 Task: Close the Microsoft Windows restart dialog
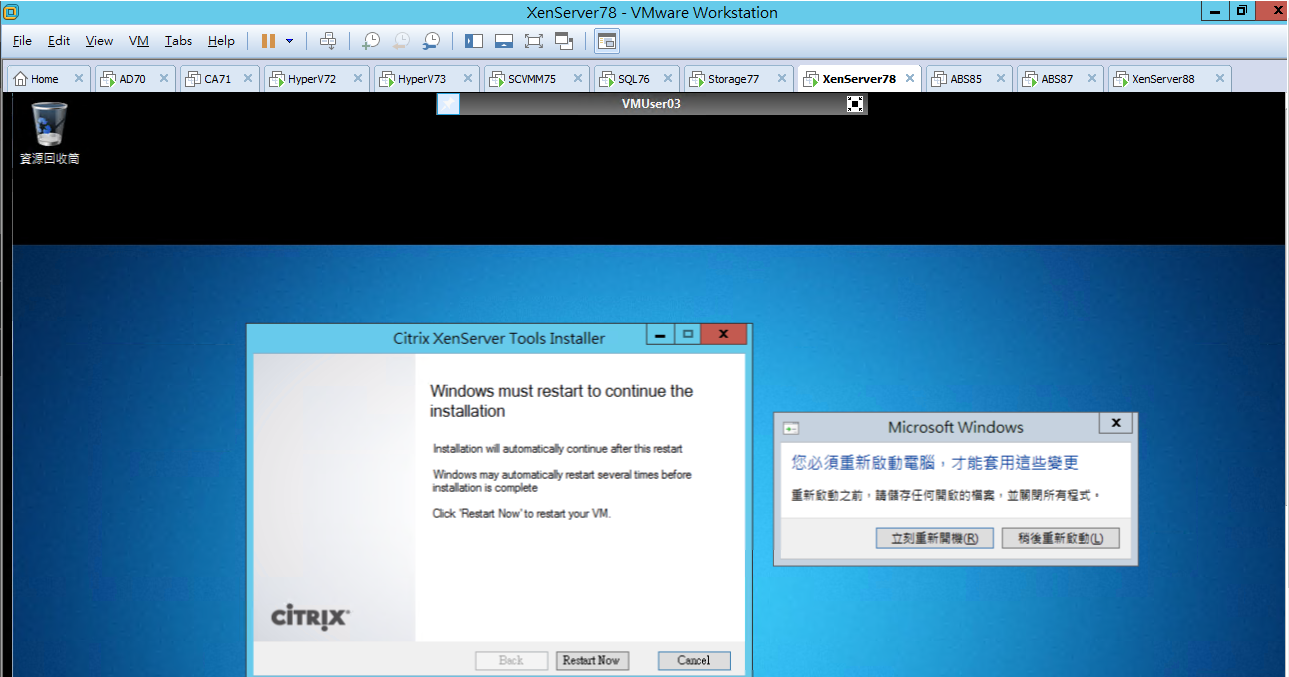pyautogui.click(x=1116, y=423)
